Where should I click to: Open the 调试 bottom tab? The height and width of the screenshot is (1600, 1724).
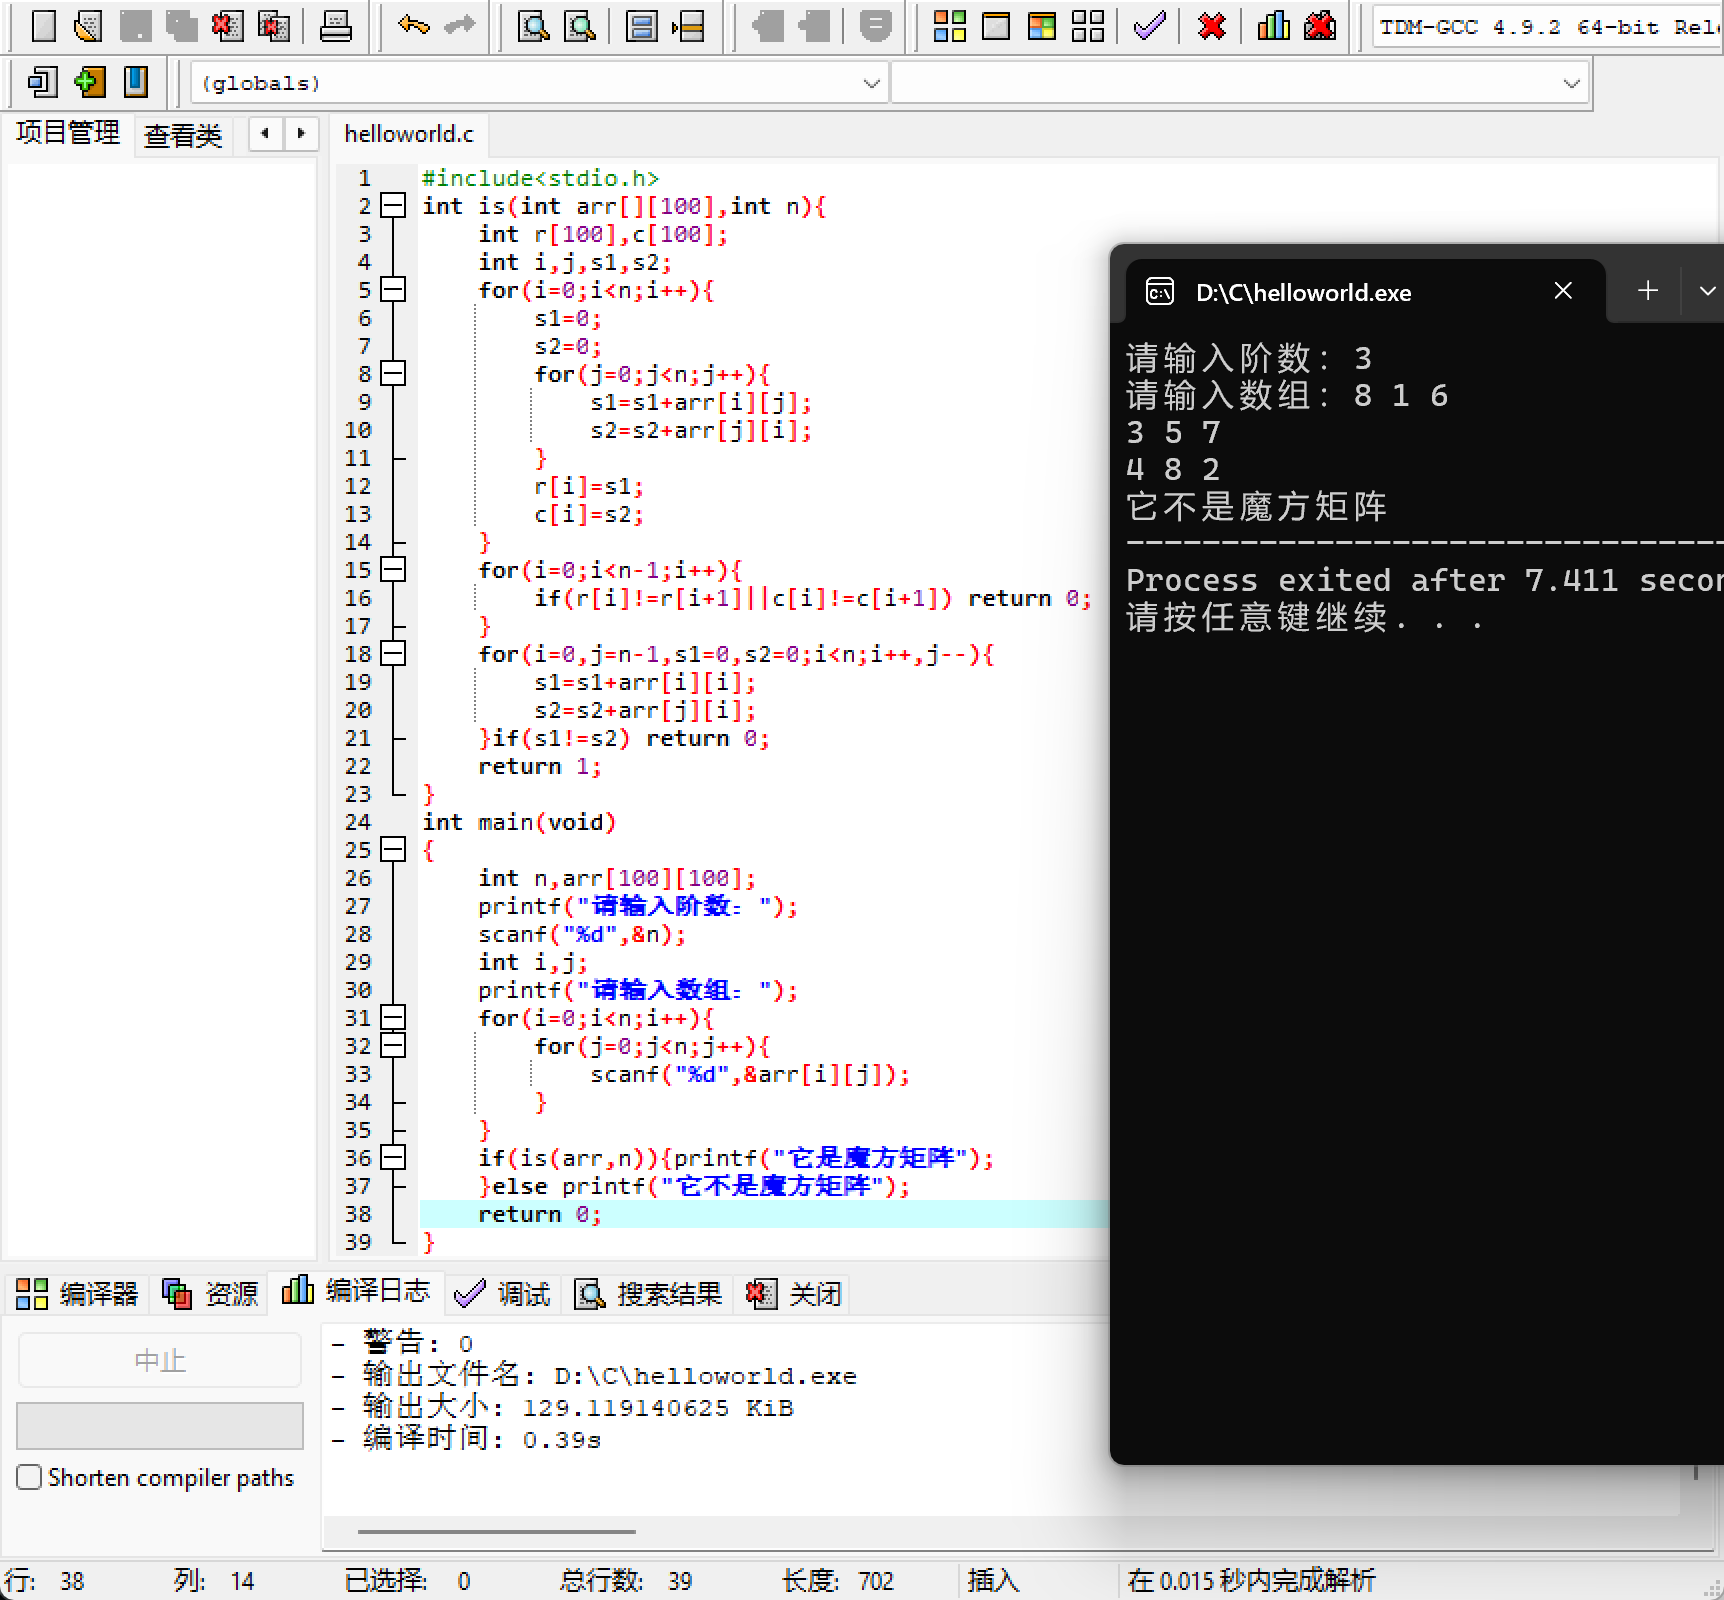(502, 1294)
